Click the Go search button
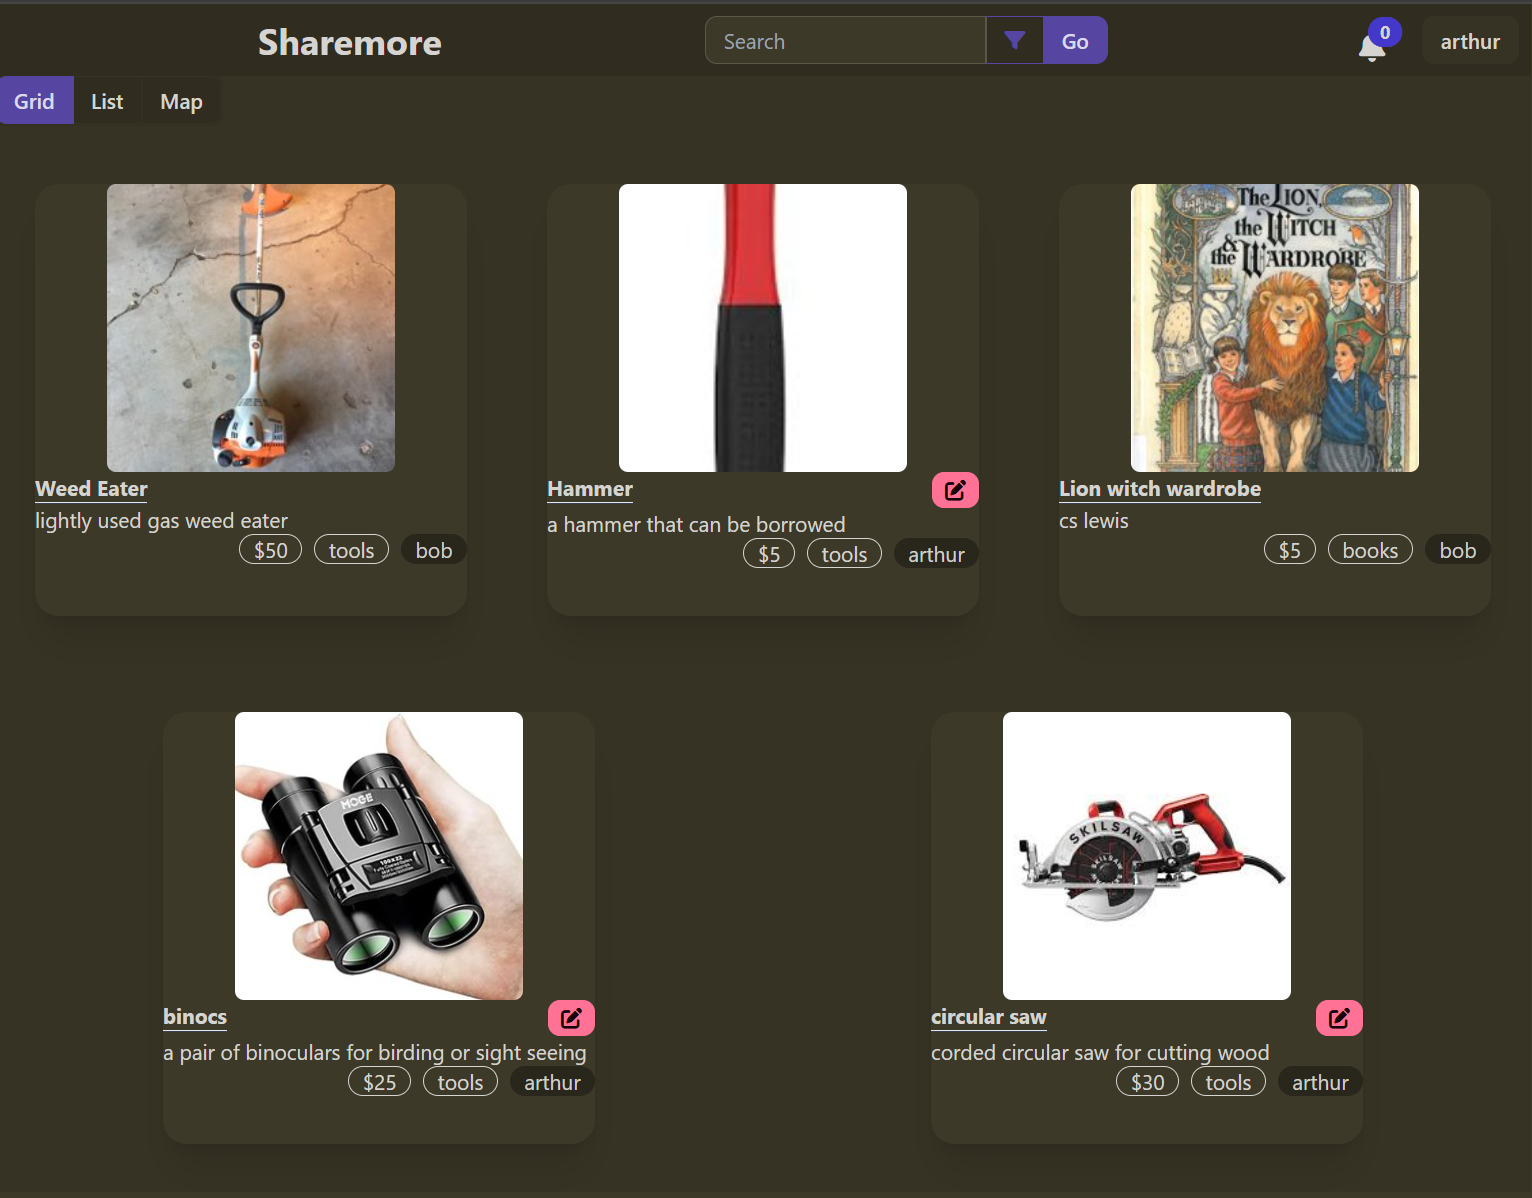1532x1198 pixels. (1075, 41)
